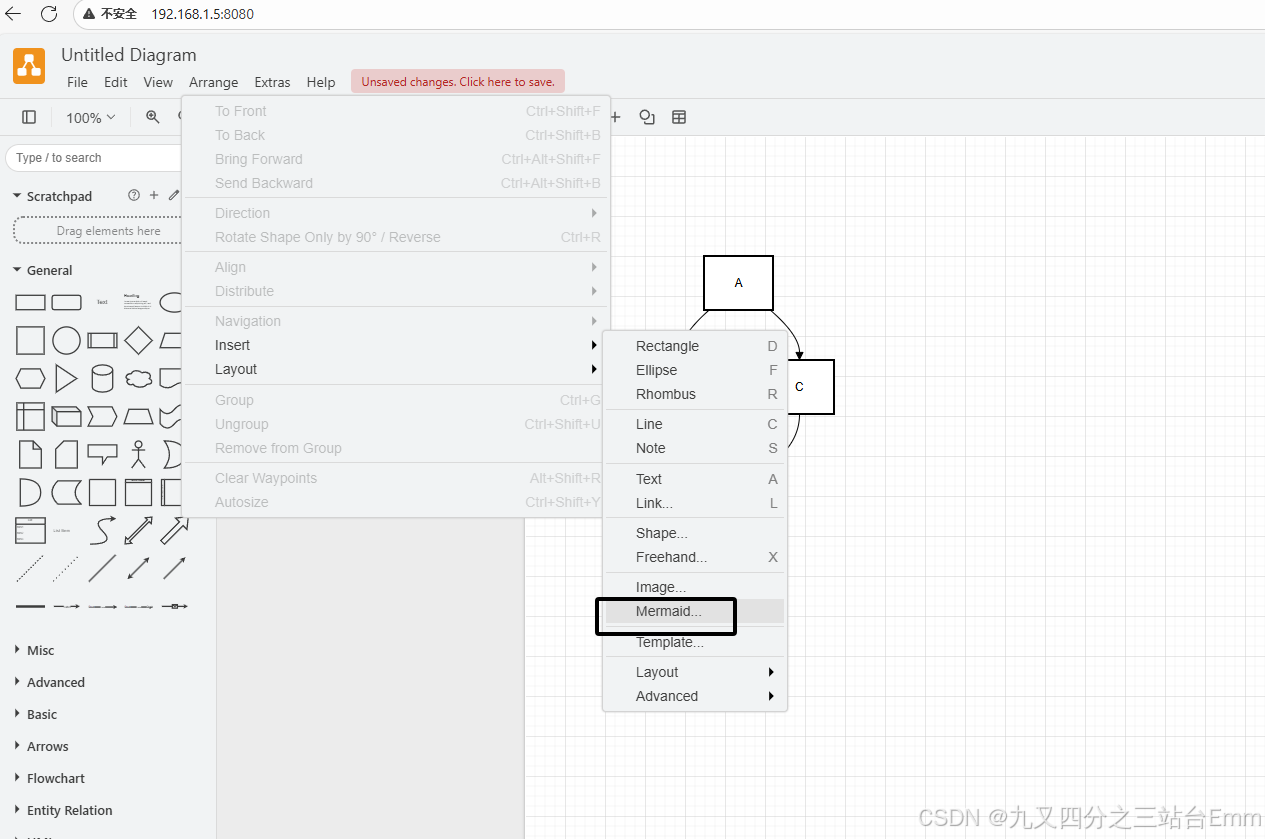Viewport: 1265px width, 839px height.
Task: Open the Help menu
Action: (x=321, y=82)
